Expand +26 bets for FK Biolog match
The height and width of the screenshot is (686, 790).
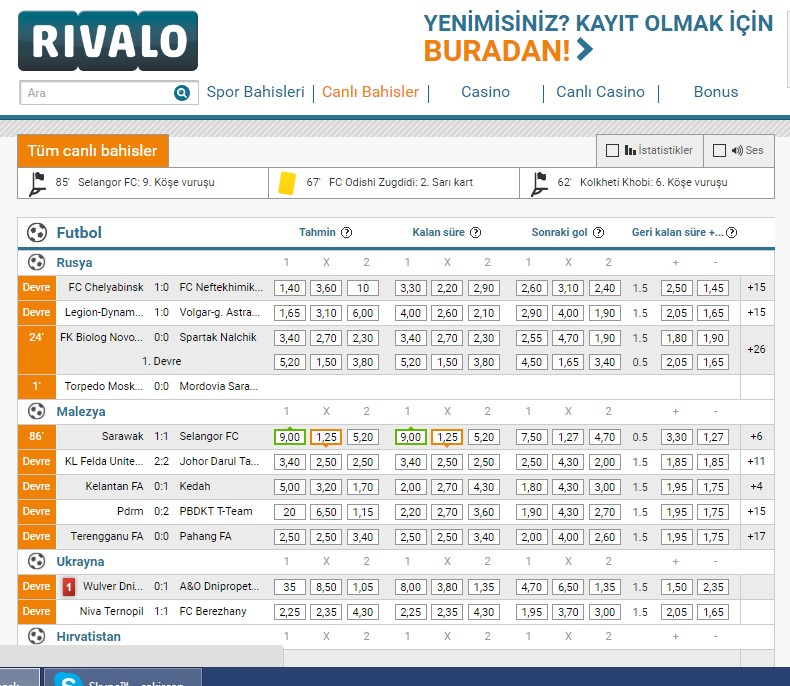click(x=756, y=349)
